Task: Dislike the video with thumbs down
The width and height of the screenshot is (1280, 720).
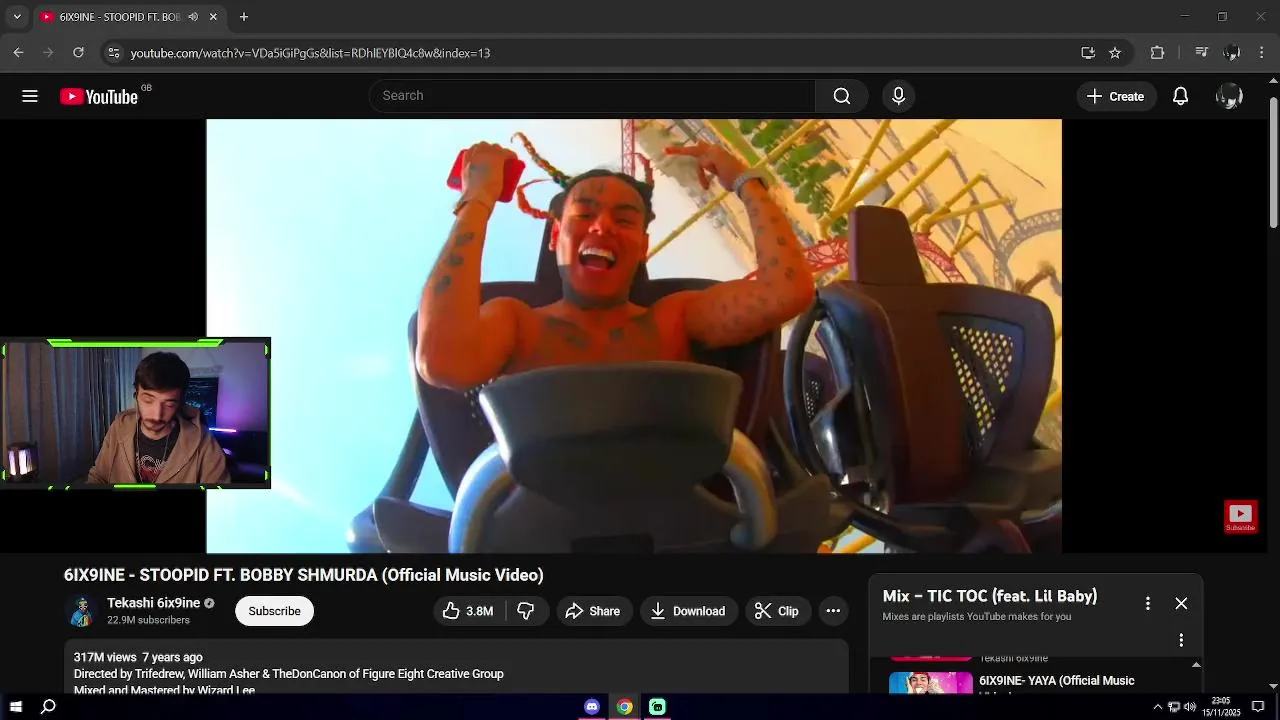Action: coord(526,611)
